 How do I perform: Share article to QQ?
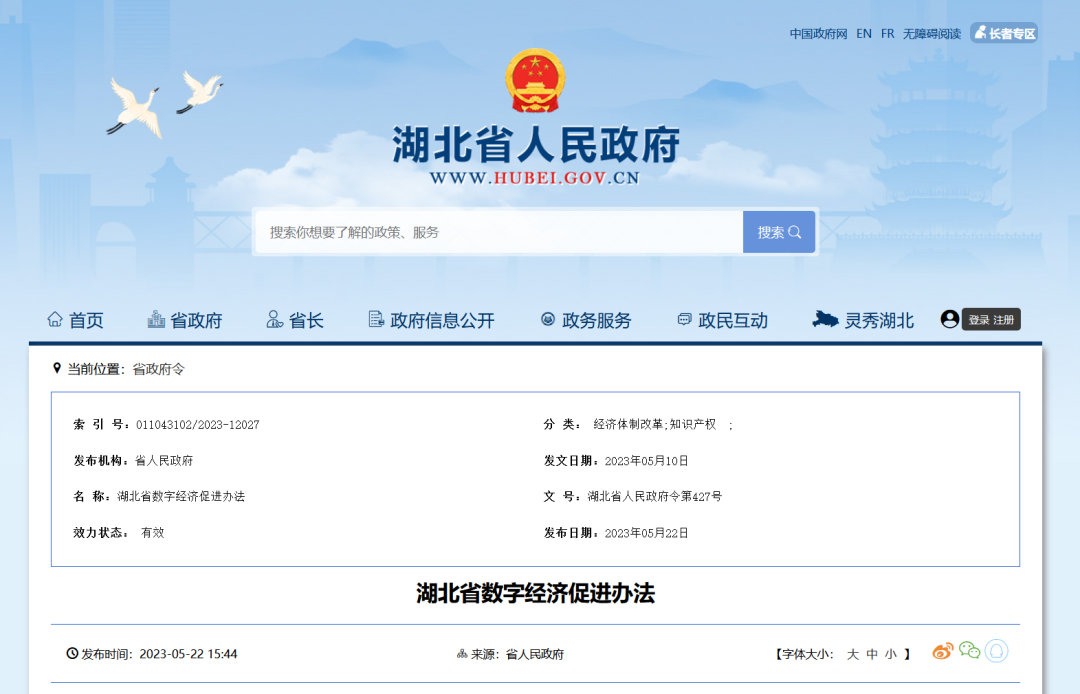[996, 650]
